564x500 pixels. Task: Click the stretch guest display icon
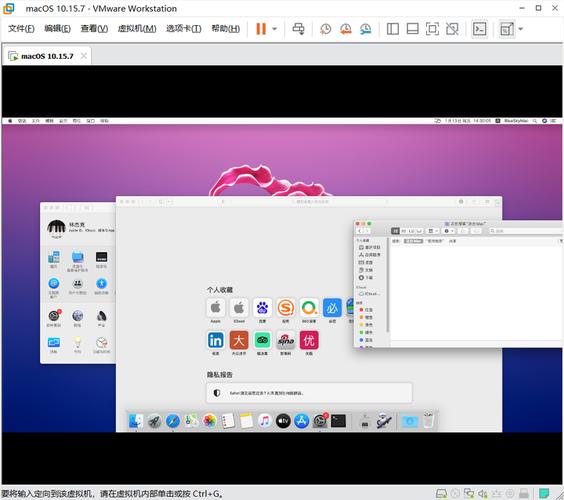[x=507, y=29]
